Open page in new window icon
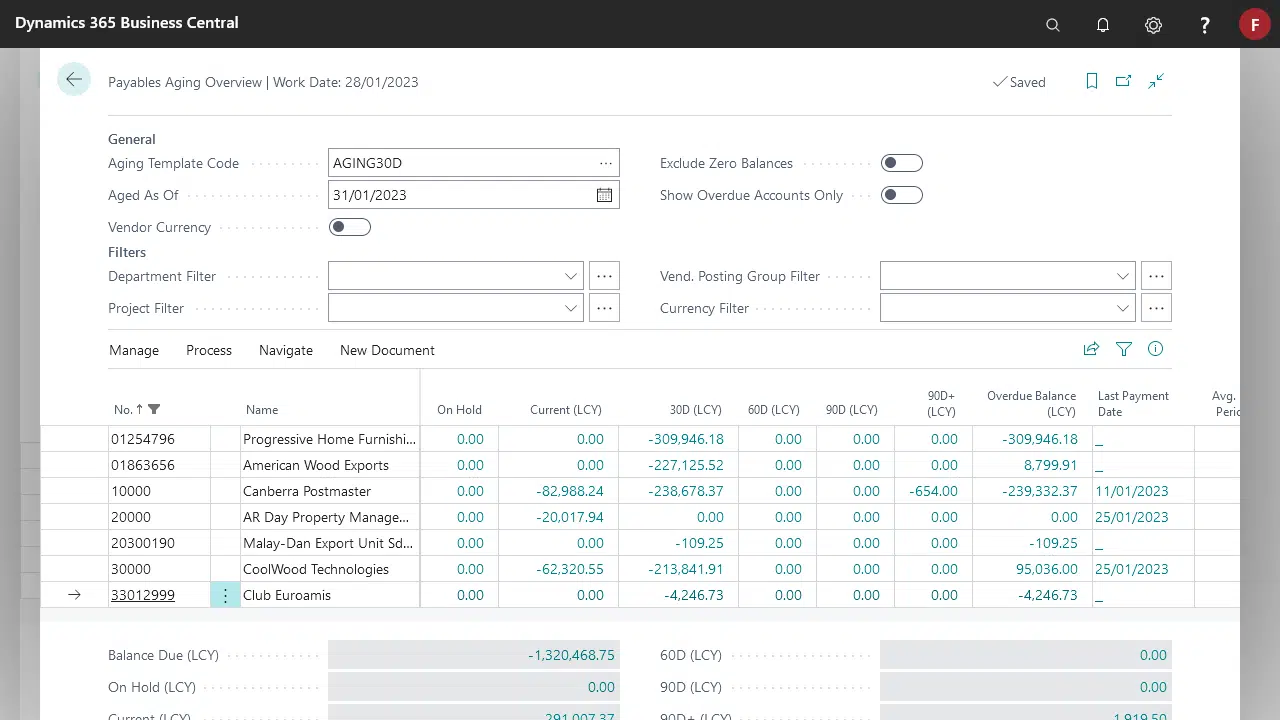Screen dimensions: 1280x720 tap(1123, 81)
